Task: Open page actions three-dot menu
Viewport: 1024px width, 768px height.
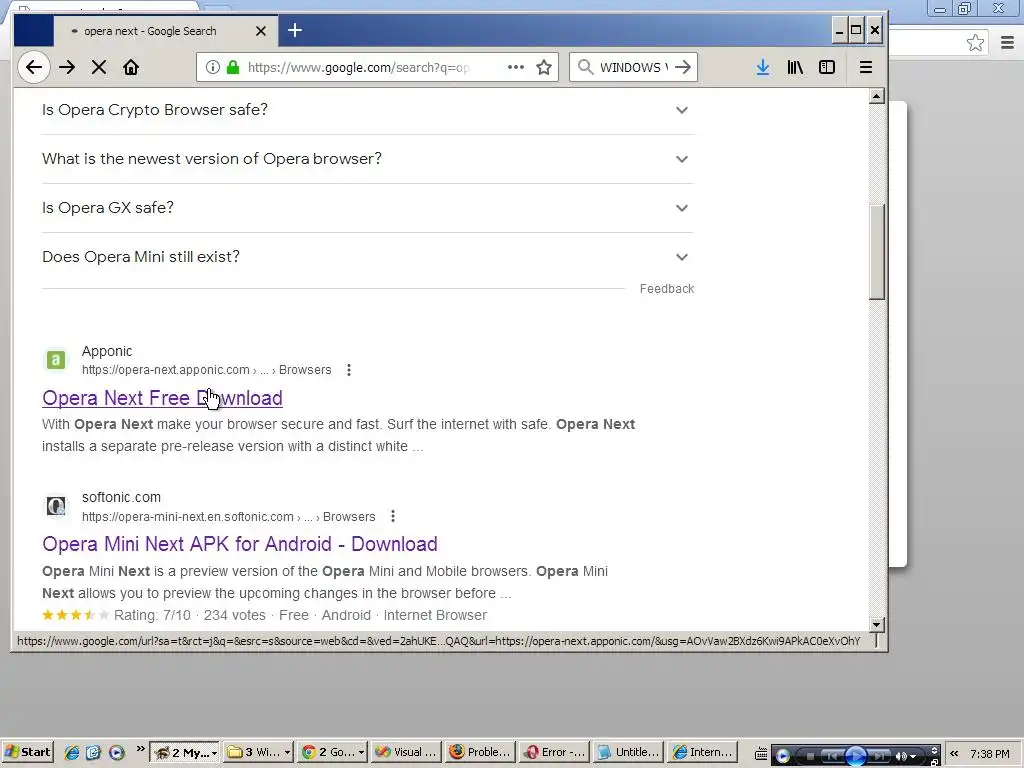Action: (x=516, y=67)
